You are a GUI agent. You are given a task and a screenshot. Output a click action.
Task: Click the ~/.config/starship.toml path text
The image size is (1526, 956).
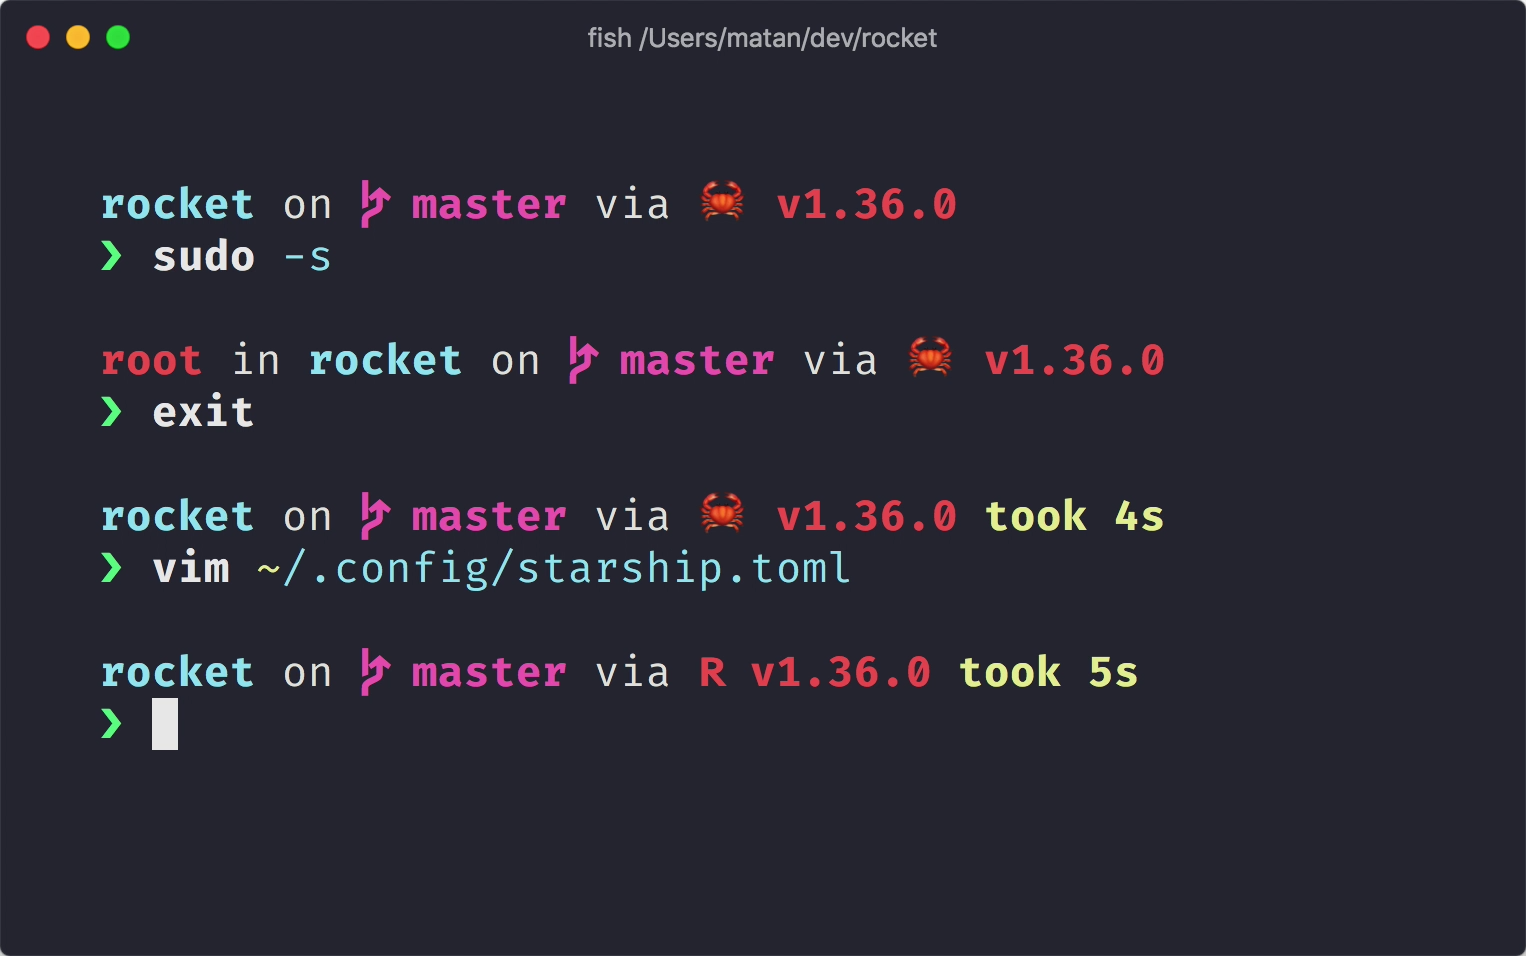pyautogui.click(x=554, y=569)
